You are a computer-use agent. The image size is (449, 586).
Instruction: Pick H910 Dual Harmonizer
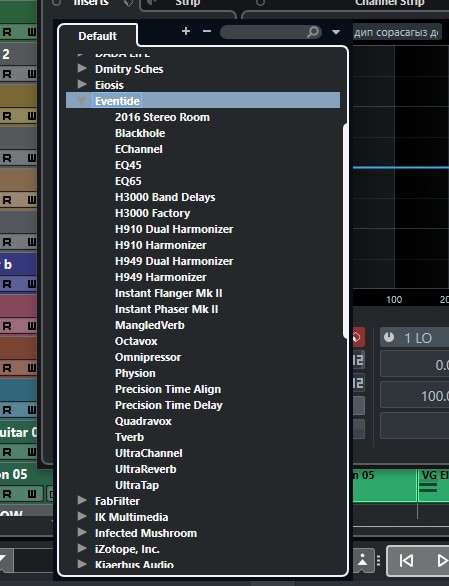click(174, 229)
